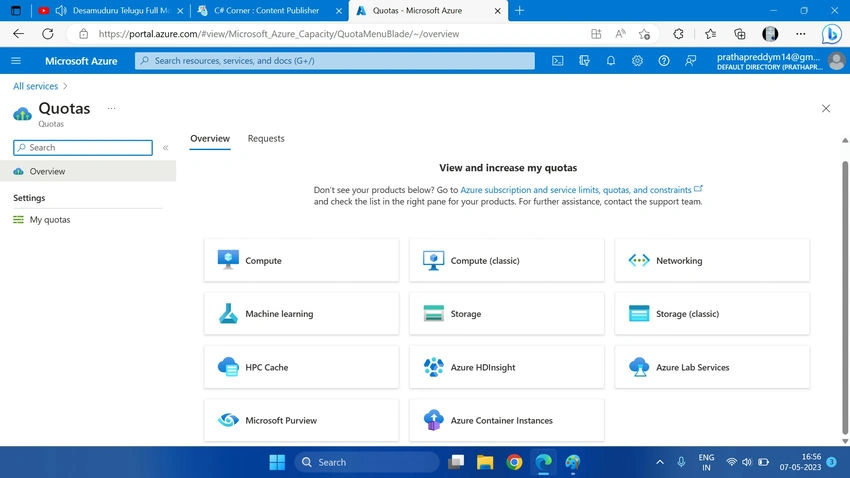Open the Machine learning quota tile
Viewport: 850px width, 478px height.
coord(301,313)
